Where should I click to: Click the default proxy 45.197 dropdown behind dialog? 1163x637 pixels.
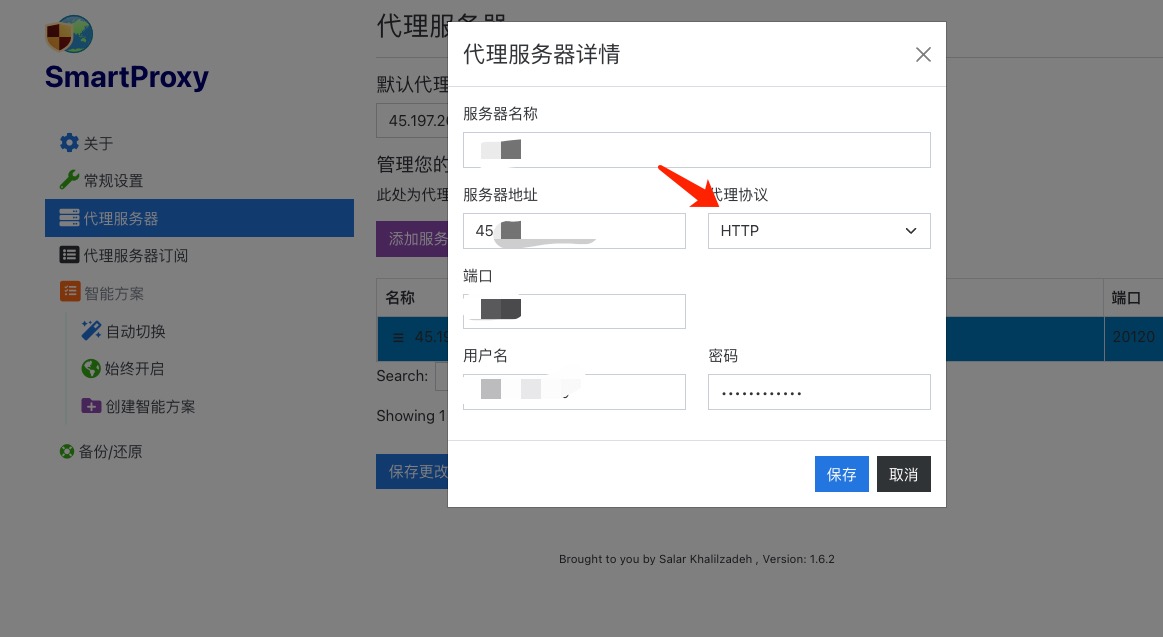(412, 120)
